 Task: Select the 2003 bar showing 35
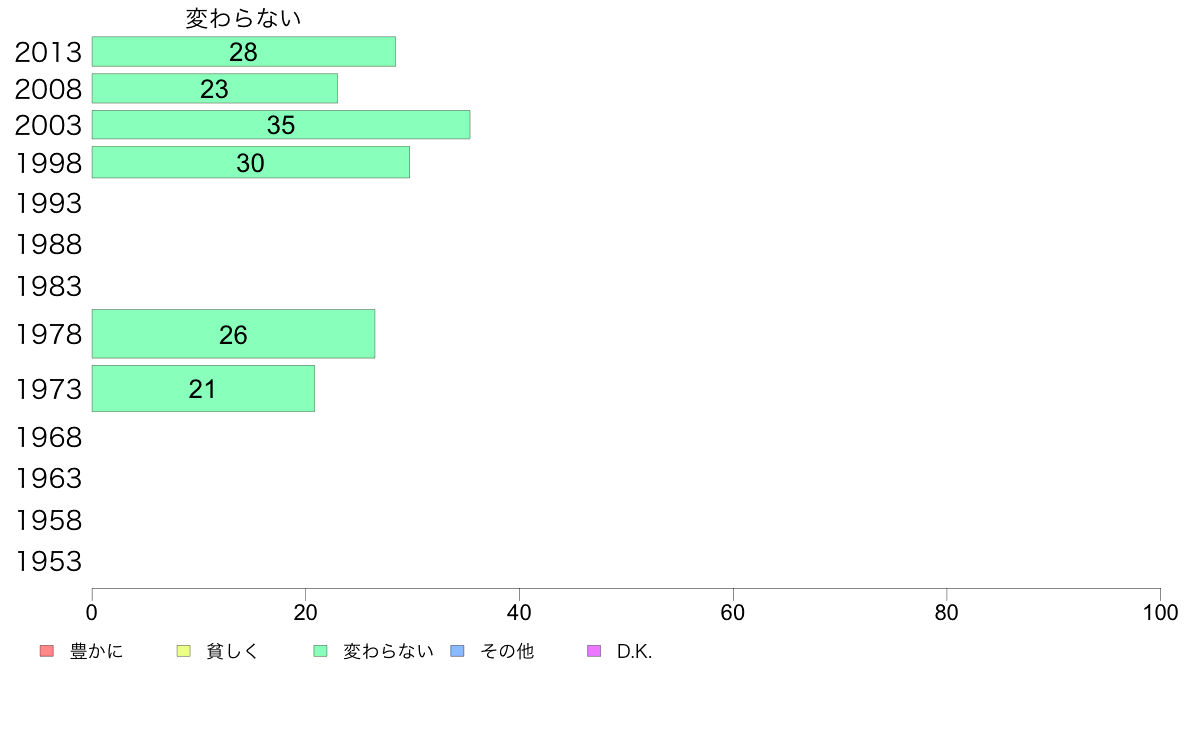point(281,125)
